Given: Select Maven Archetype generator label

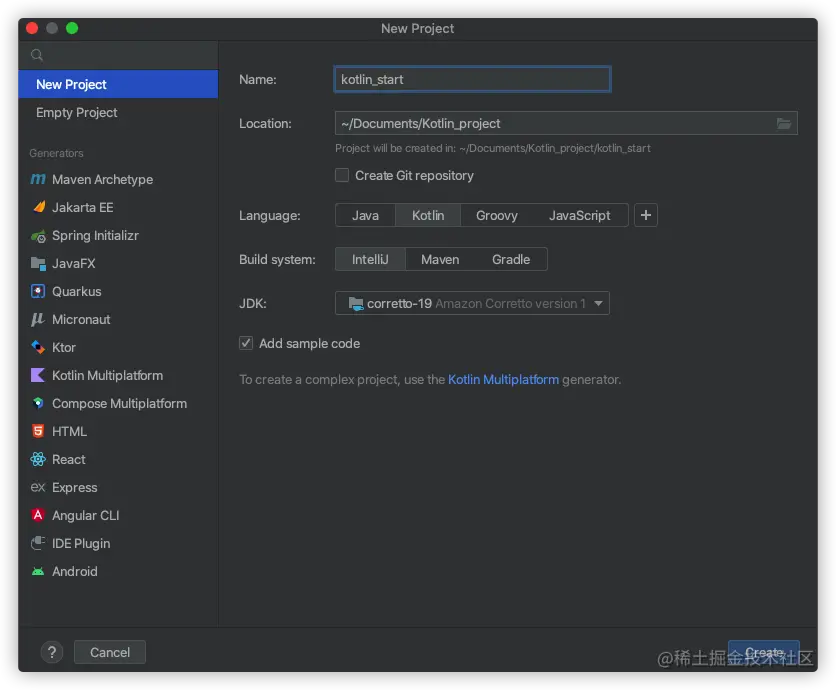Looking at the screenshot, I should [102, 180].
